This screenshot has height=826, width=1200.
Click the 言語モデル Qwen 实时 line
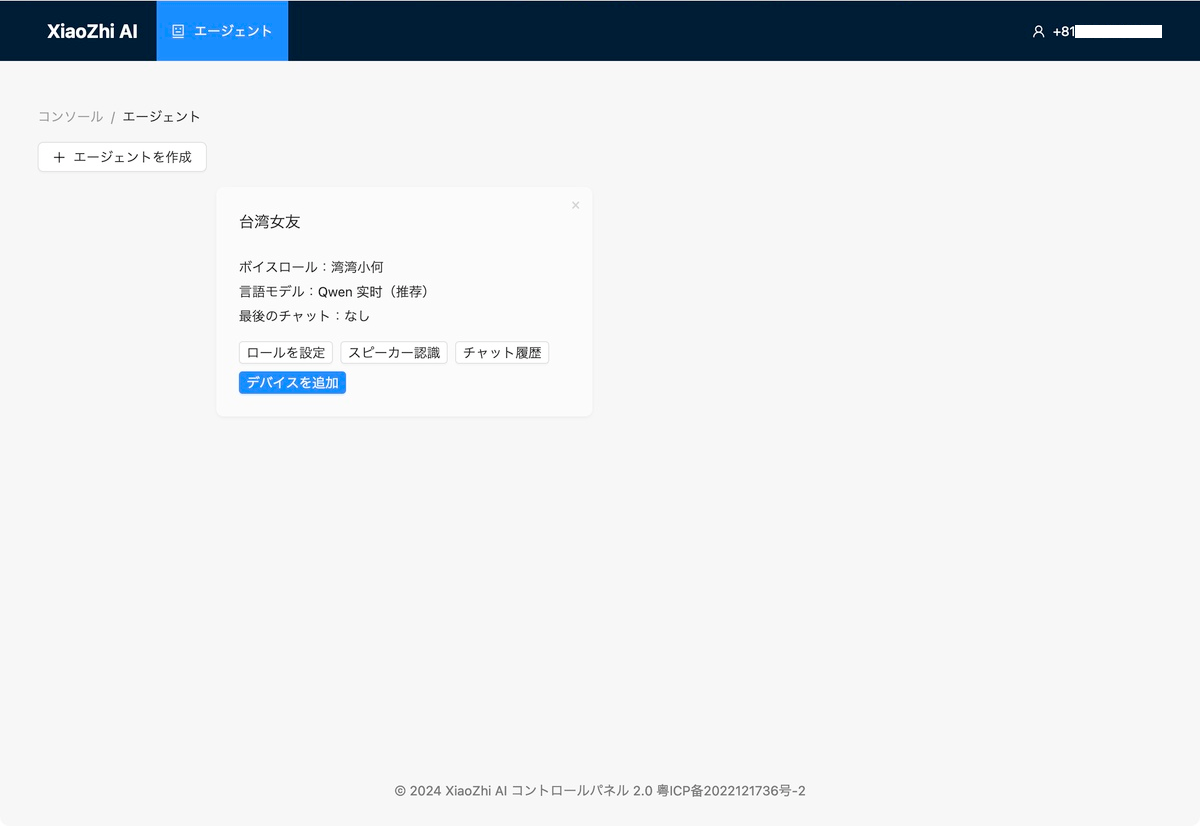334,292
